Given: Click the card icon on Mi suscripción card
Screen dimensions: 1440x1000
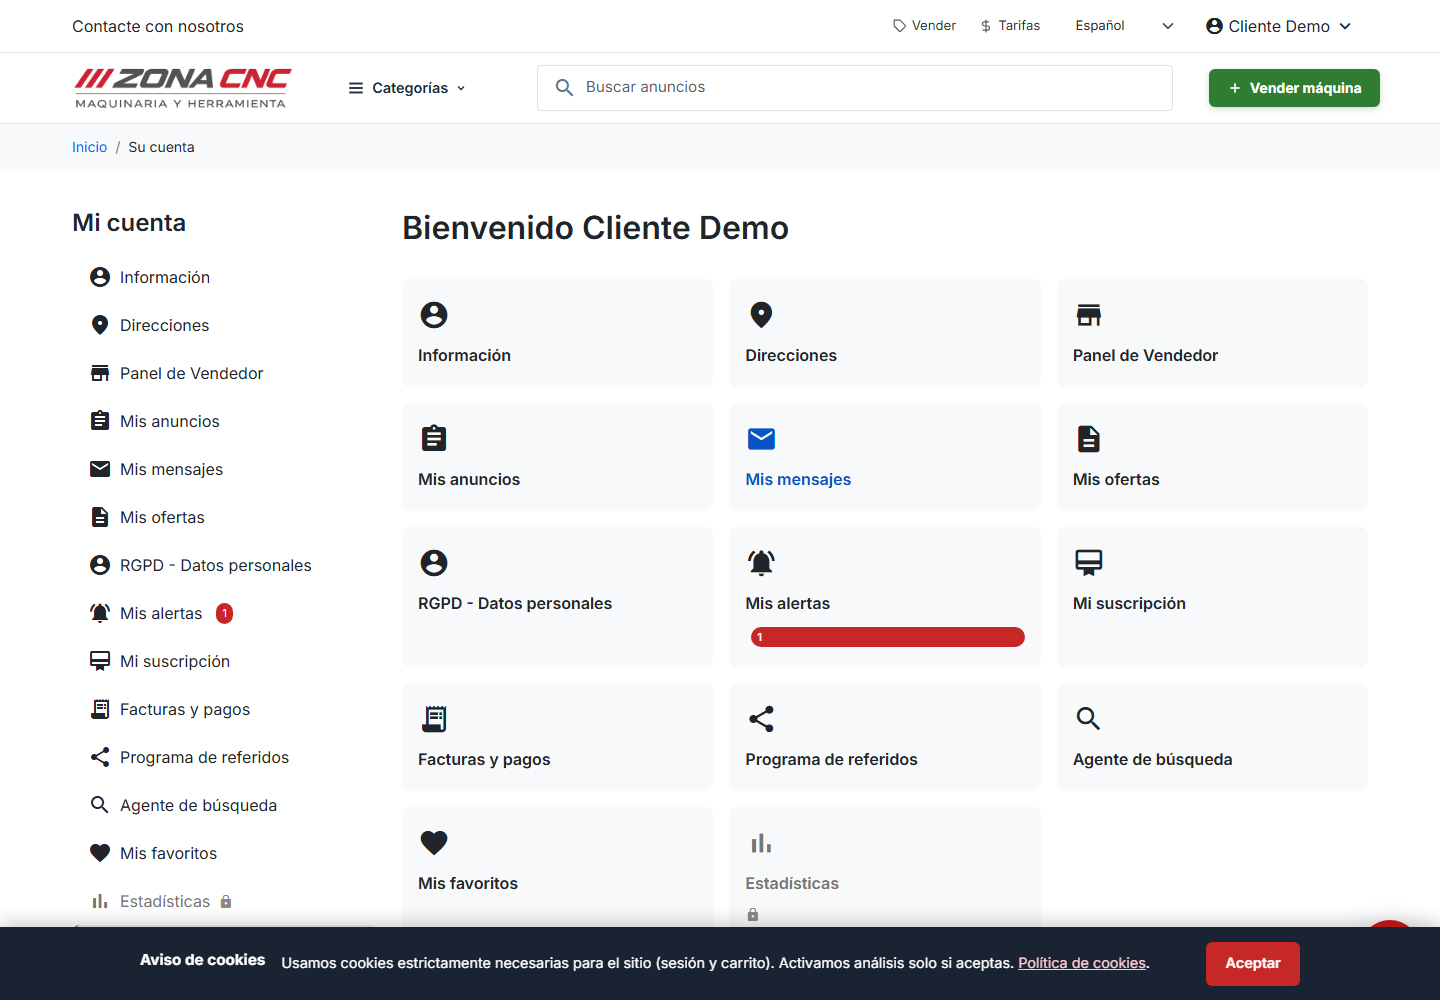Looking at the screenshot, I should pos(1089,563).
